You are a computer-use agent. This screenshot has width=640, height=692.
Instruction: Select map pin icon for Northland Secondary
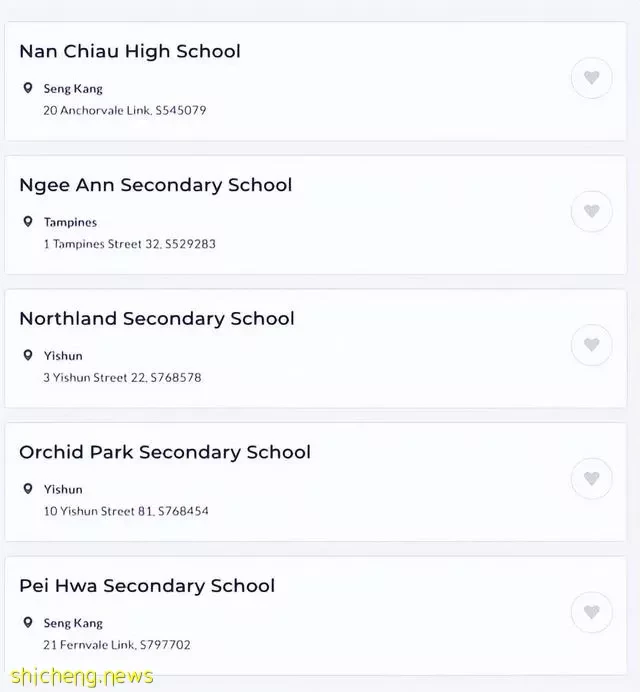coord(28,355)
